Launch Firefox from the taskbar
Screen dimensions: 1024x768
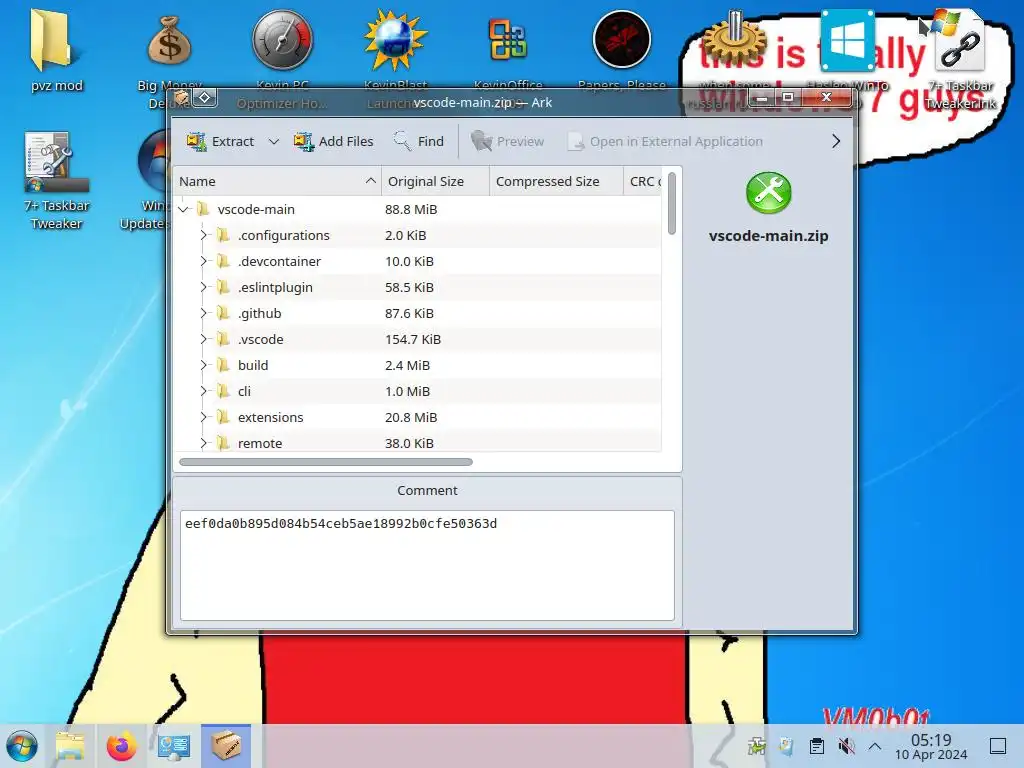coord(122,746)
